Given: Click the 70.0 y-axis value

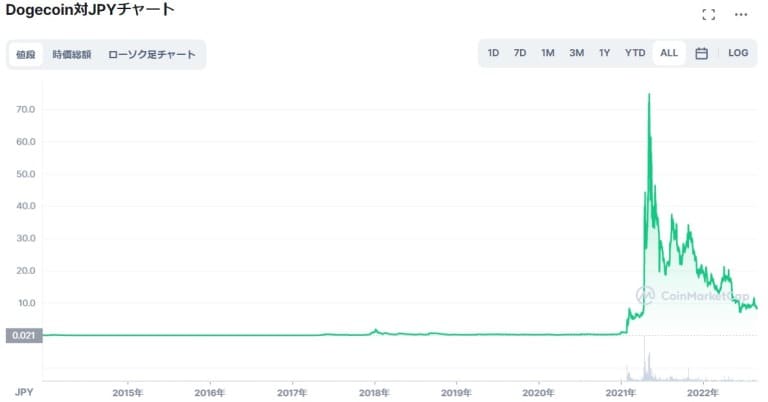Looking at the screenshot, I should (25, 109).
